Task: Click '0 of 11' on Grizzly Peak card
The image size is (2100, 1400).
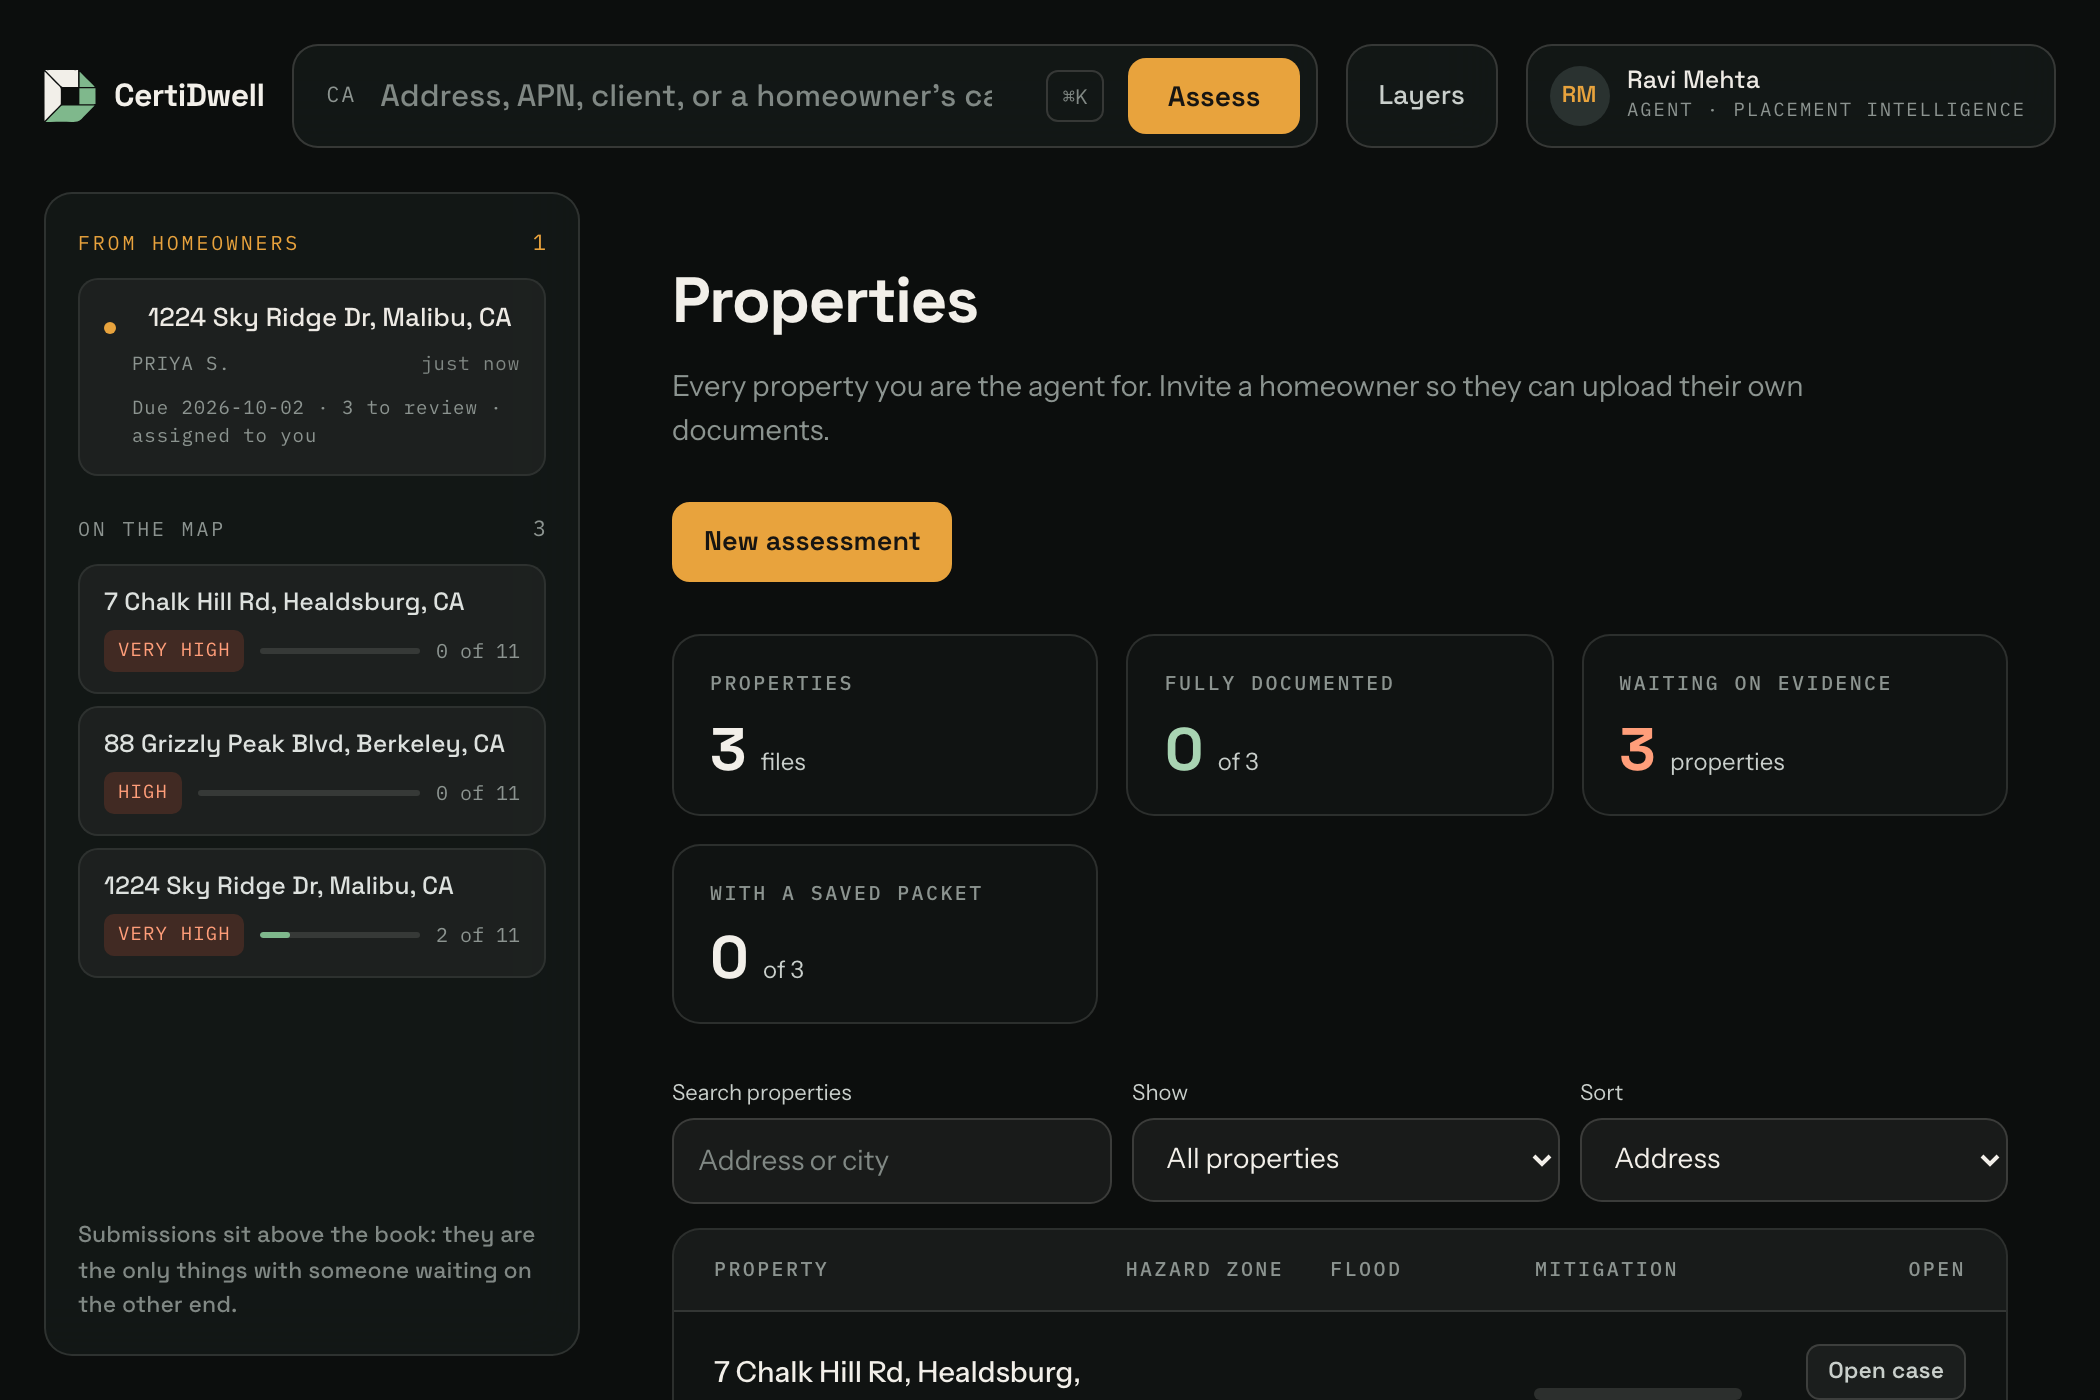Action: click(478, 793)
